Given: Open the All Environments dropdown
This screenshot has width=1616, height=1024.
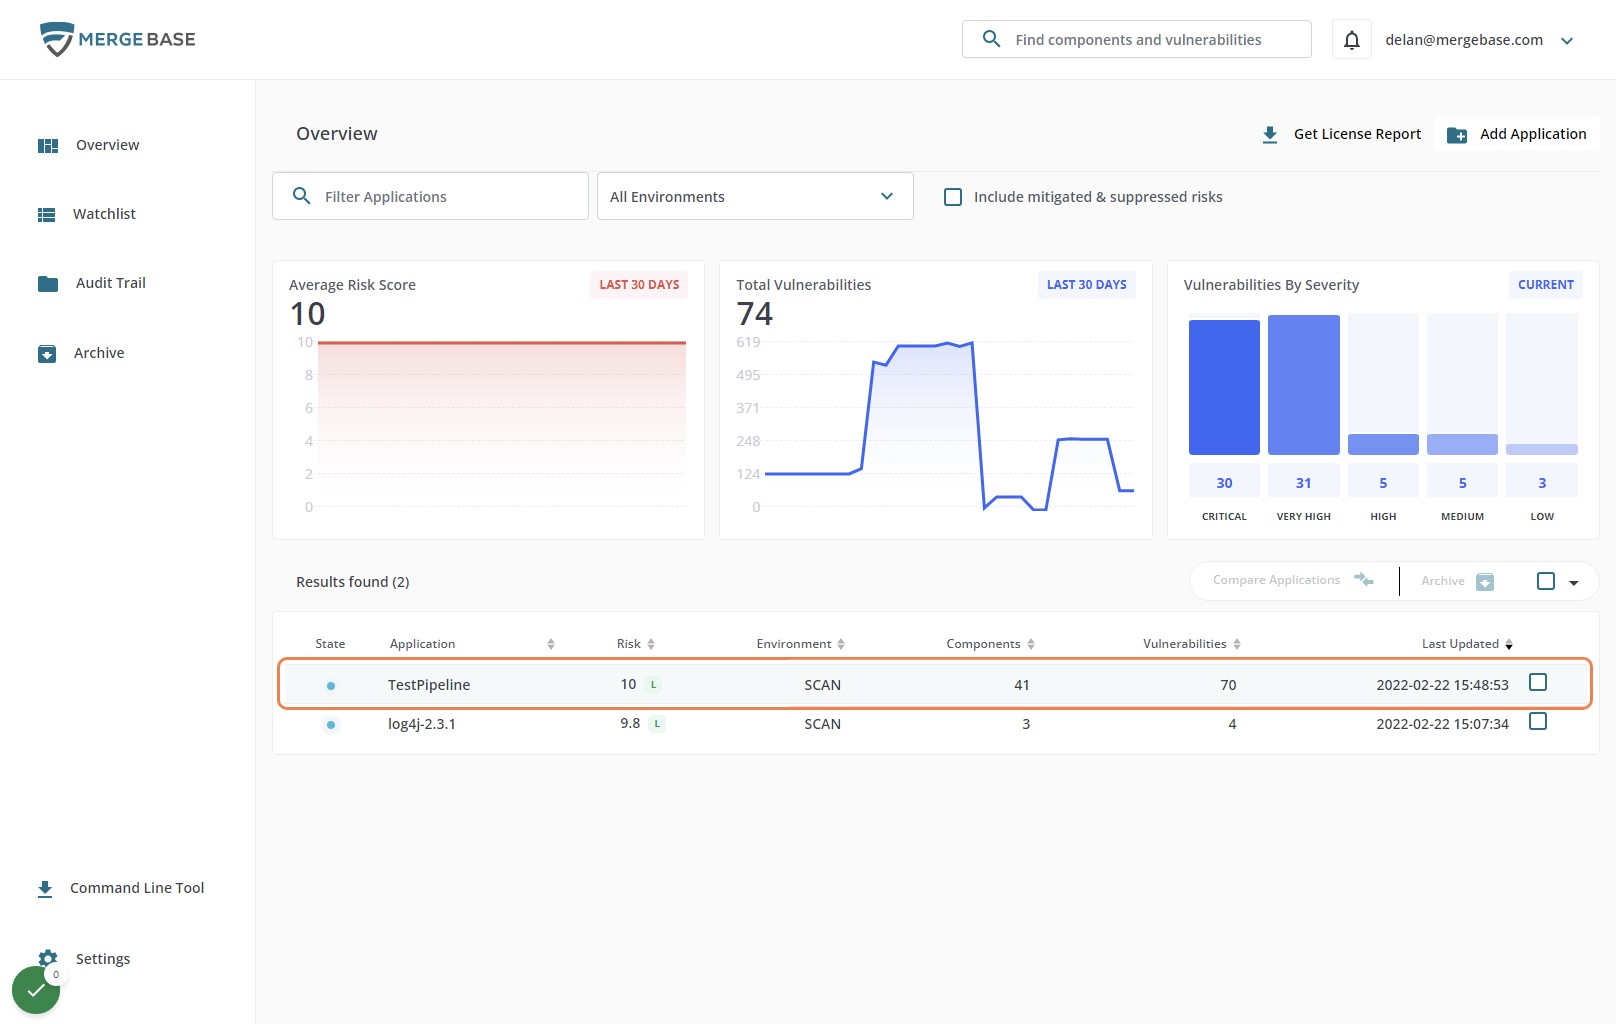Looking at the screenshot, I should click(x=755, y=196).
